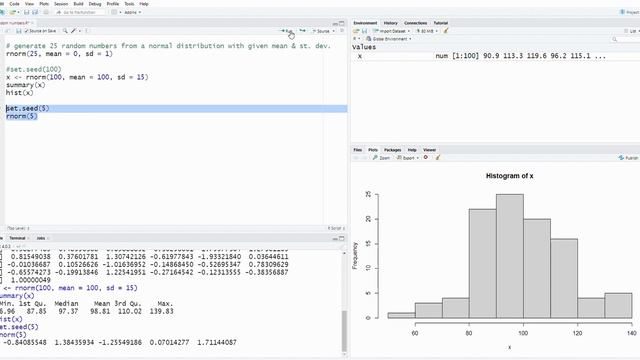640x360 pixels.
Task: Click the re-run previous code icon
Action: 302,31
